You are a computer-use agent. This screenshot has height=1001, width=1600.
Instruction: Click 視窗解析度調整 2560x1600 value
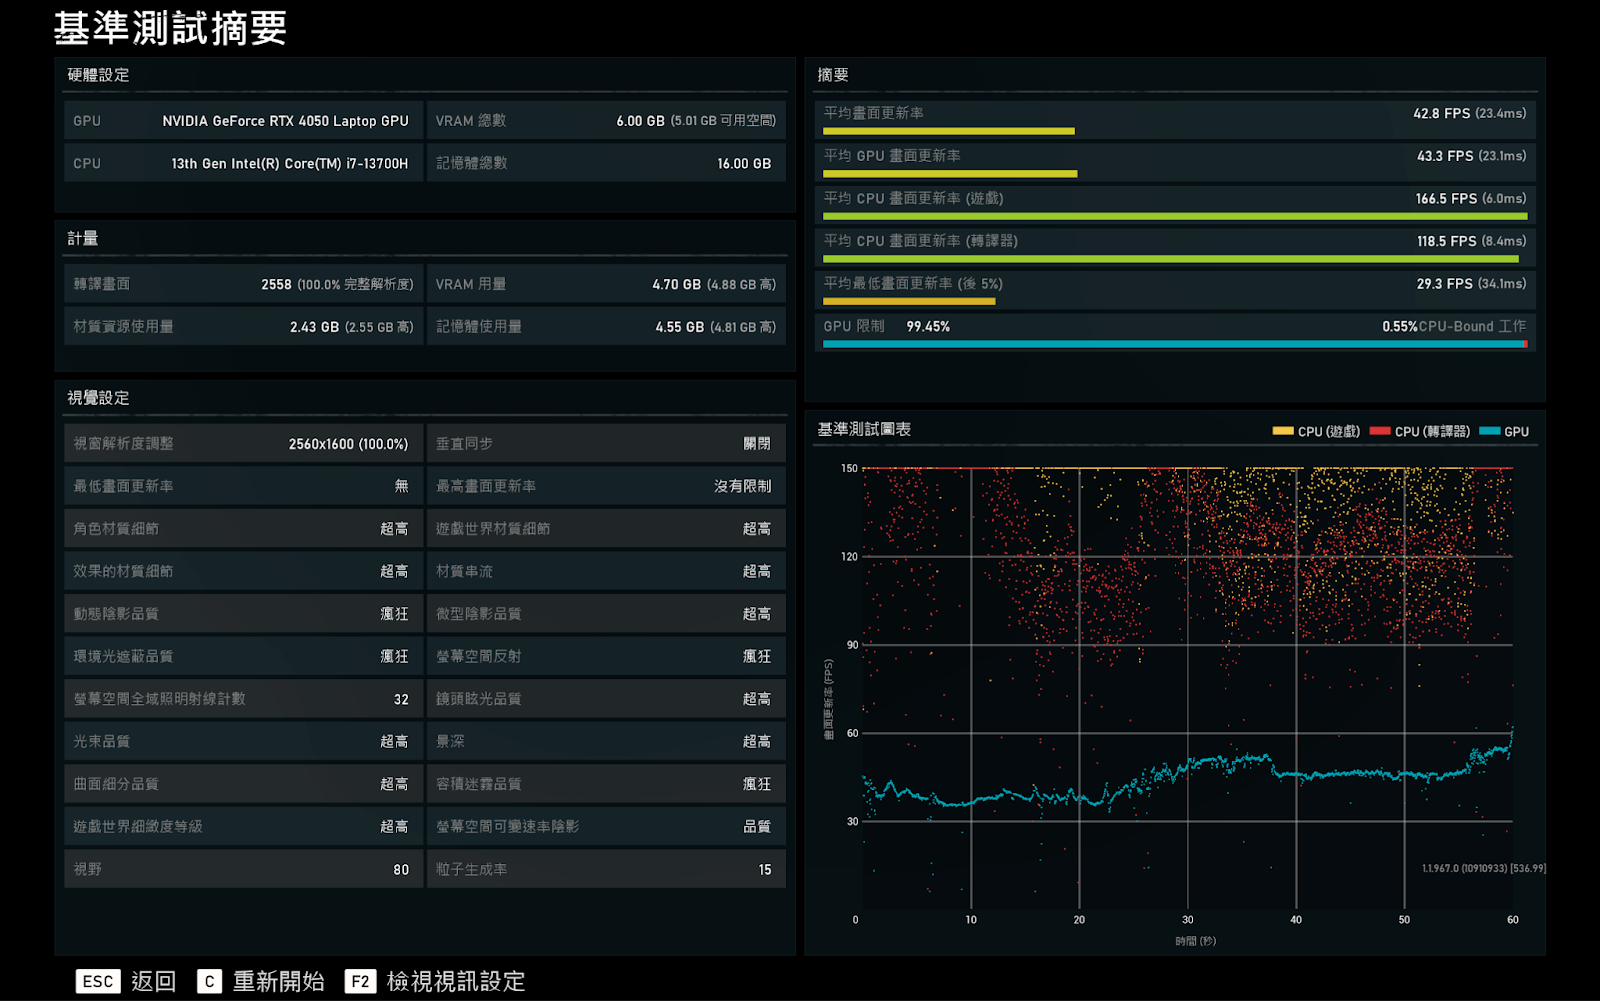(348, 444)
